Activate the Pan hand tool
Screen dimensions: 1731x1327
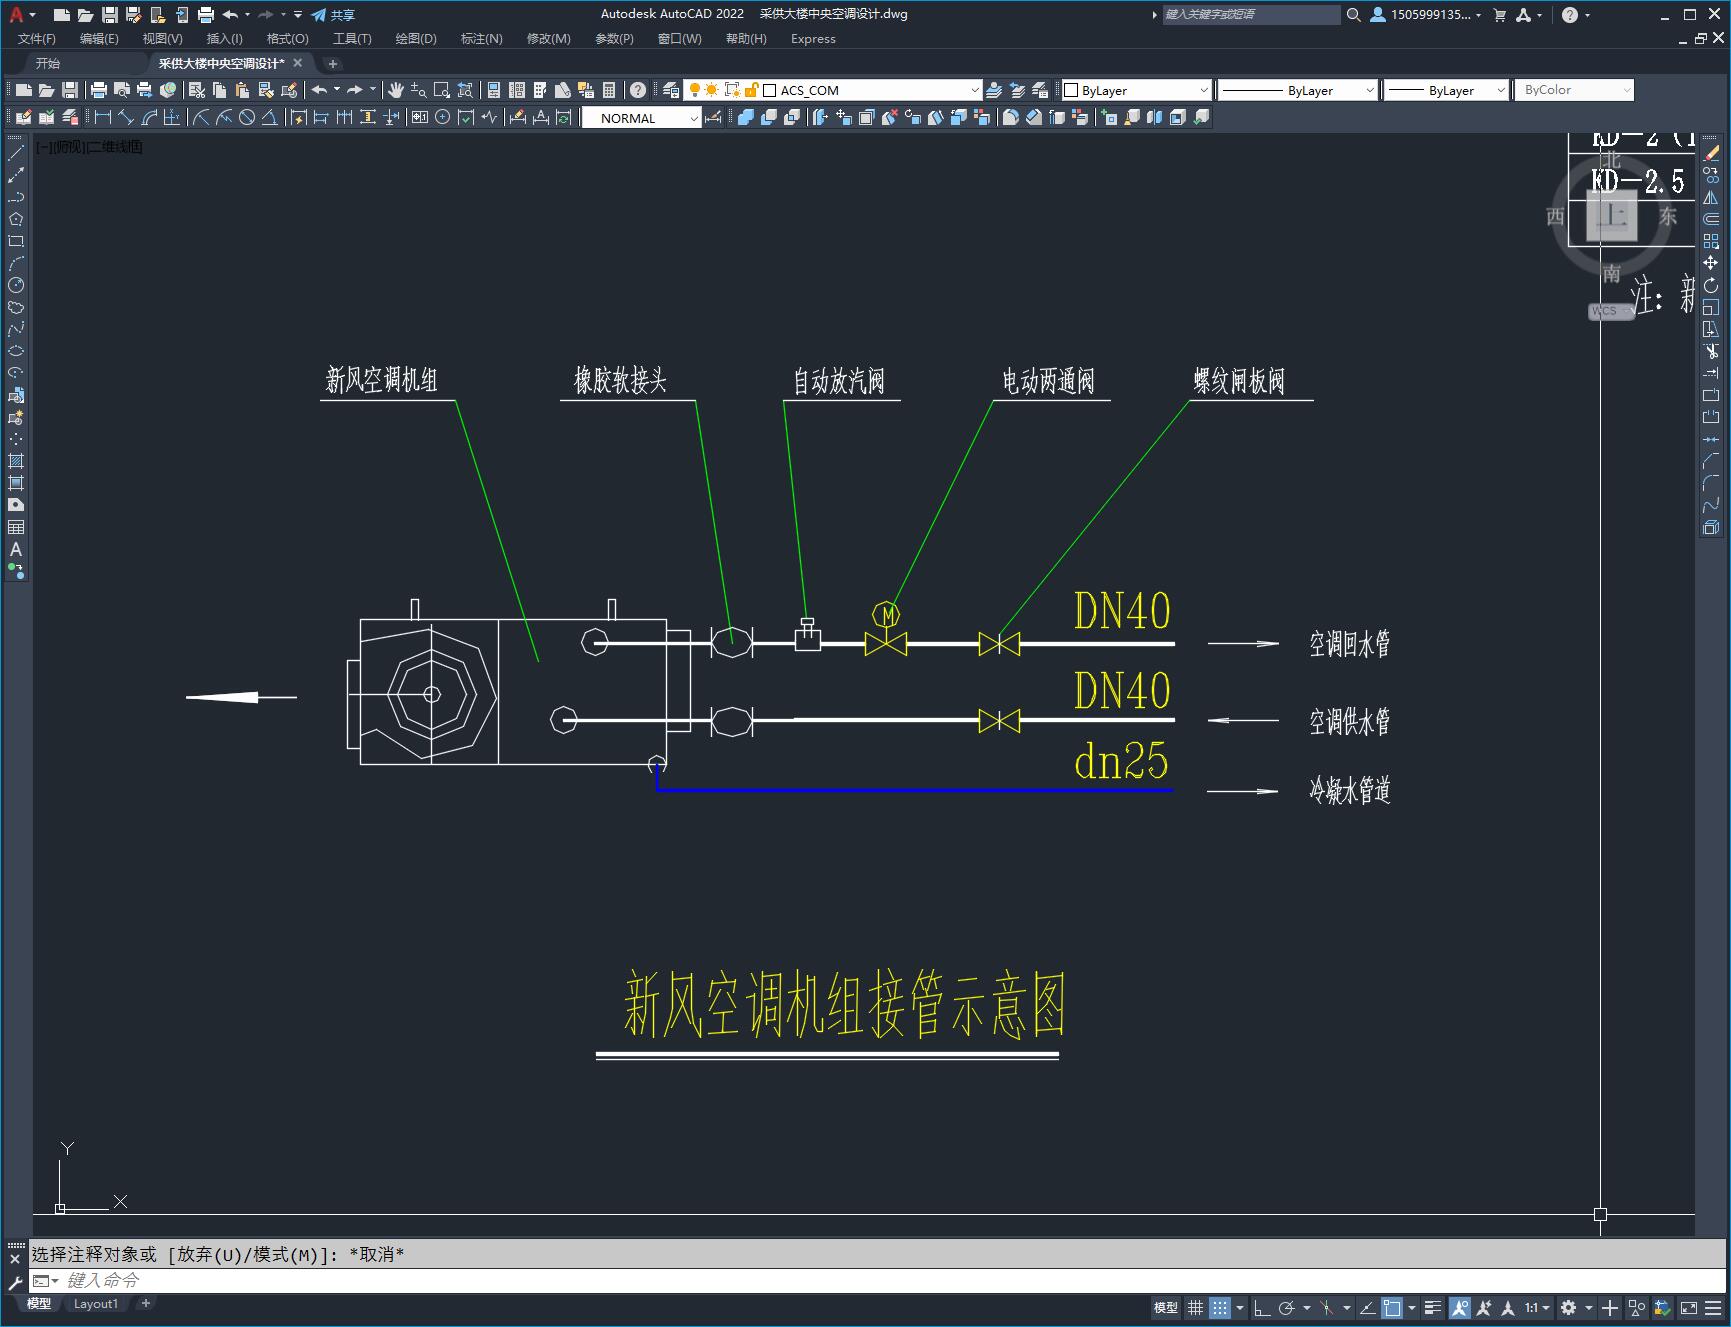395,90
